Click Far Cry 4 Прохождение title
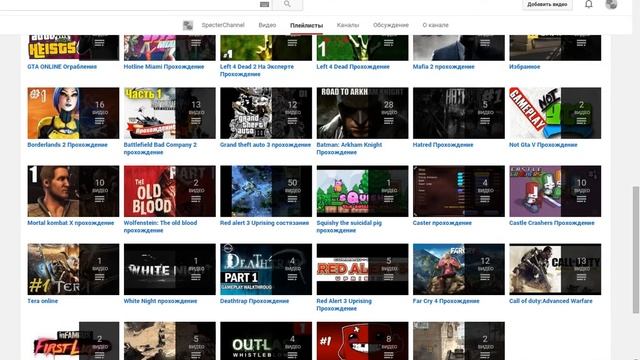 [446, 301]
